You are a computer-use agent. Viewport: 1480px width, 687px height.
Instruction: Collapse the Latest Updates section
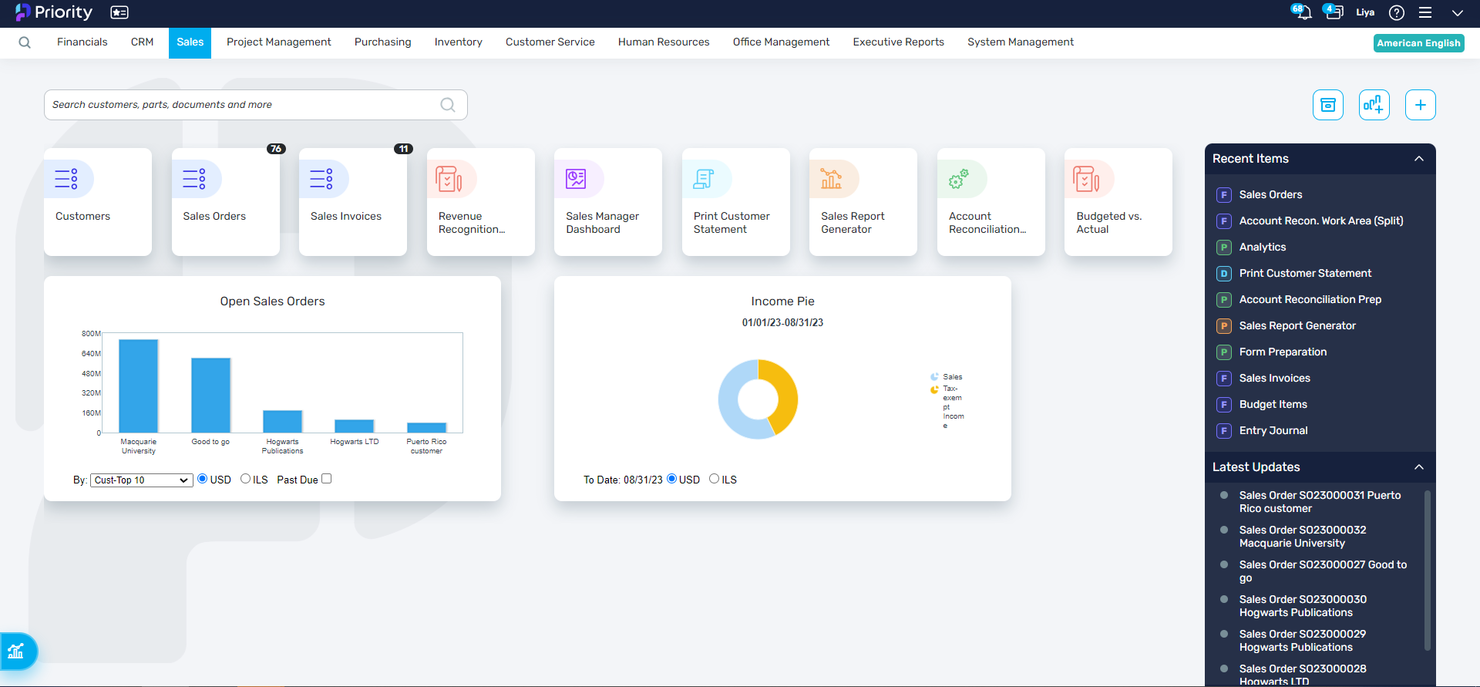(x=1418, y=466)
